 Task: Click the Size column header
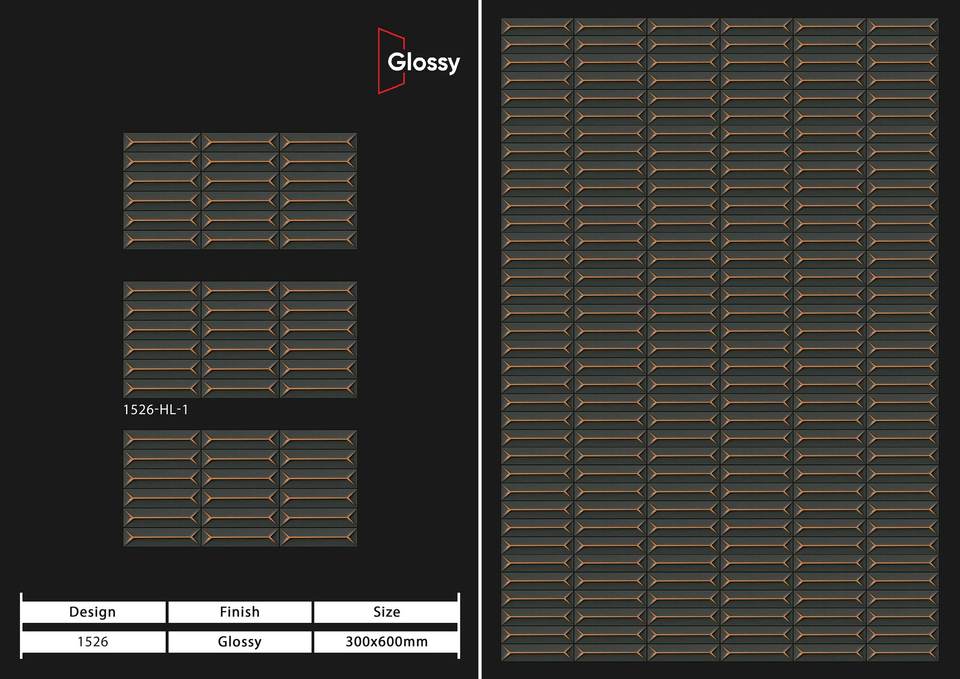[x=386, y=612]
